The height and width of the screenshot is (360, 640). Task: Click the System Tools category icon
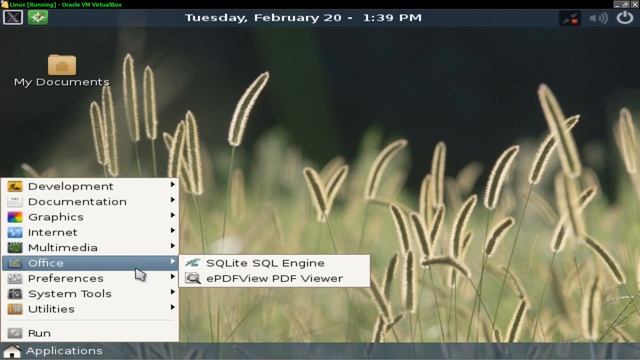click(15, 294)
